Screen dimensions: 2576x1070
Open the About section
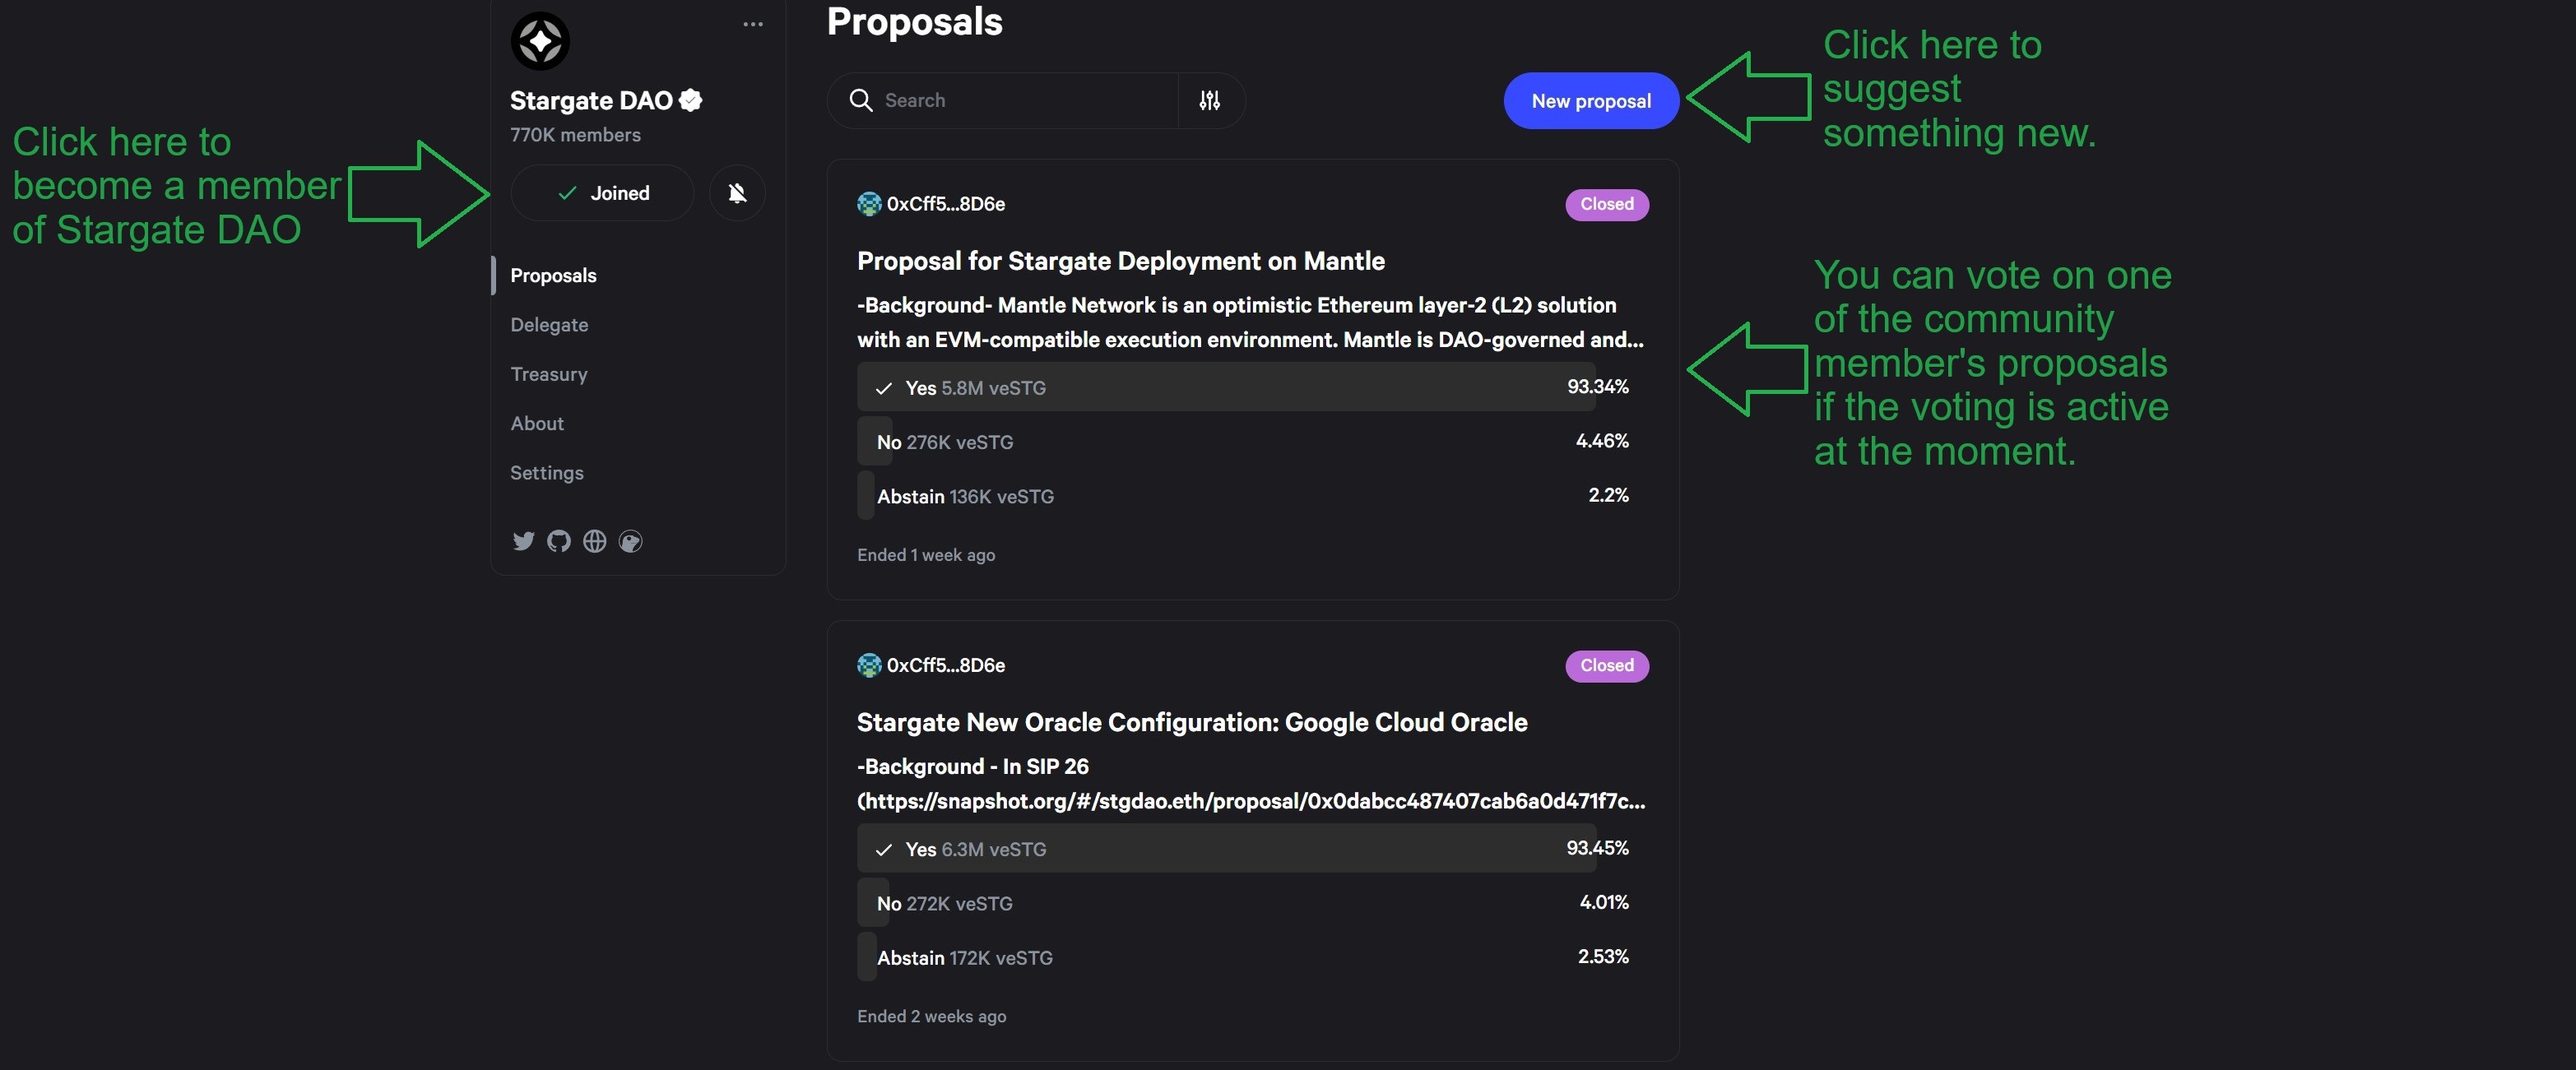click(x=537, y=423)
